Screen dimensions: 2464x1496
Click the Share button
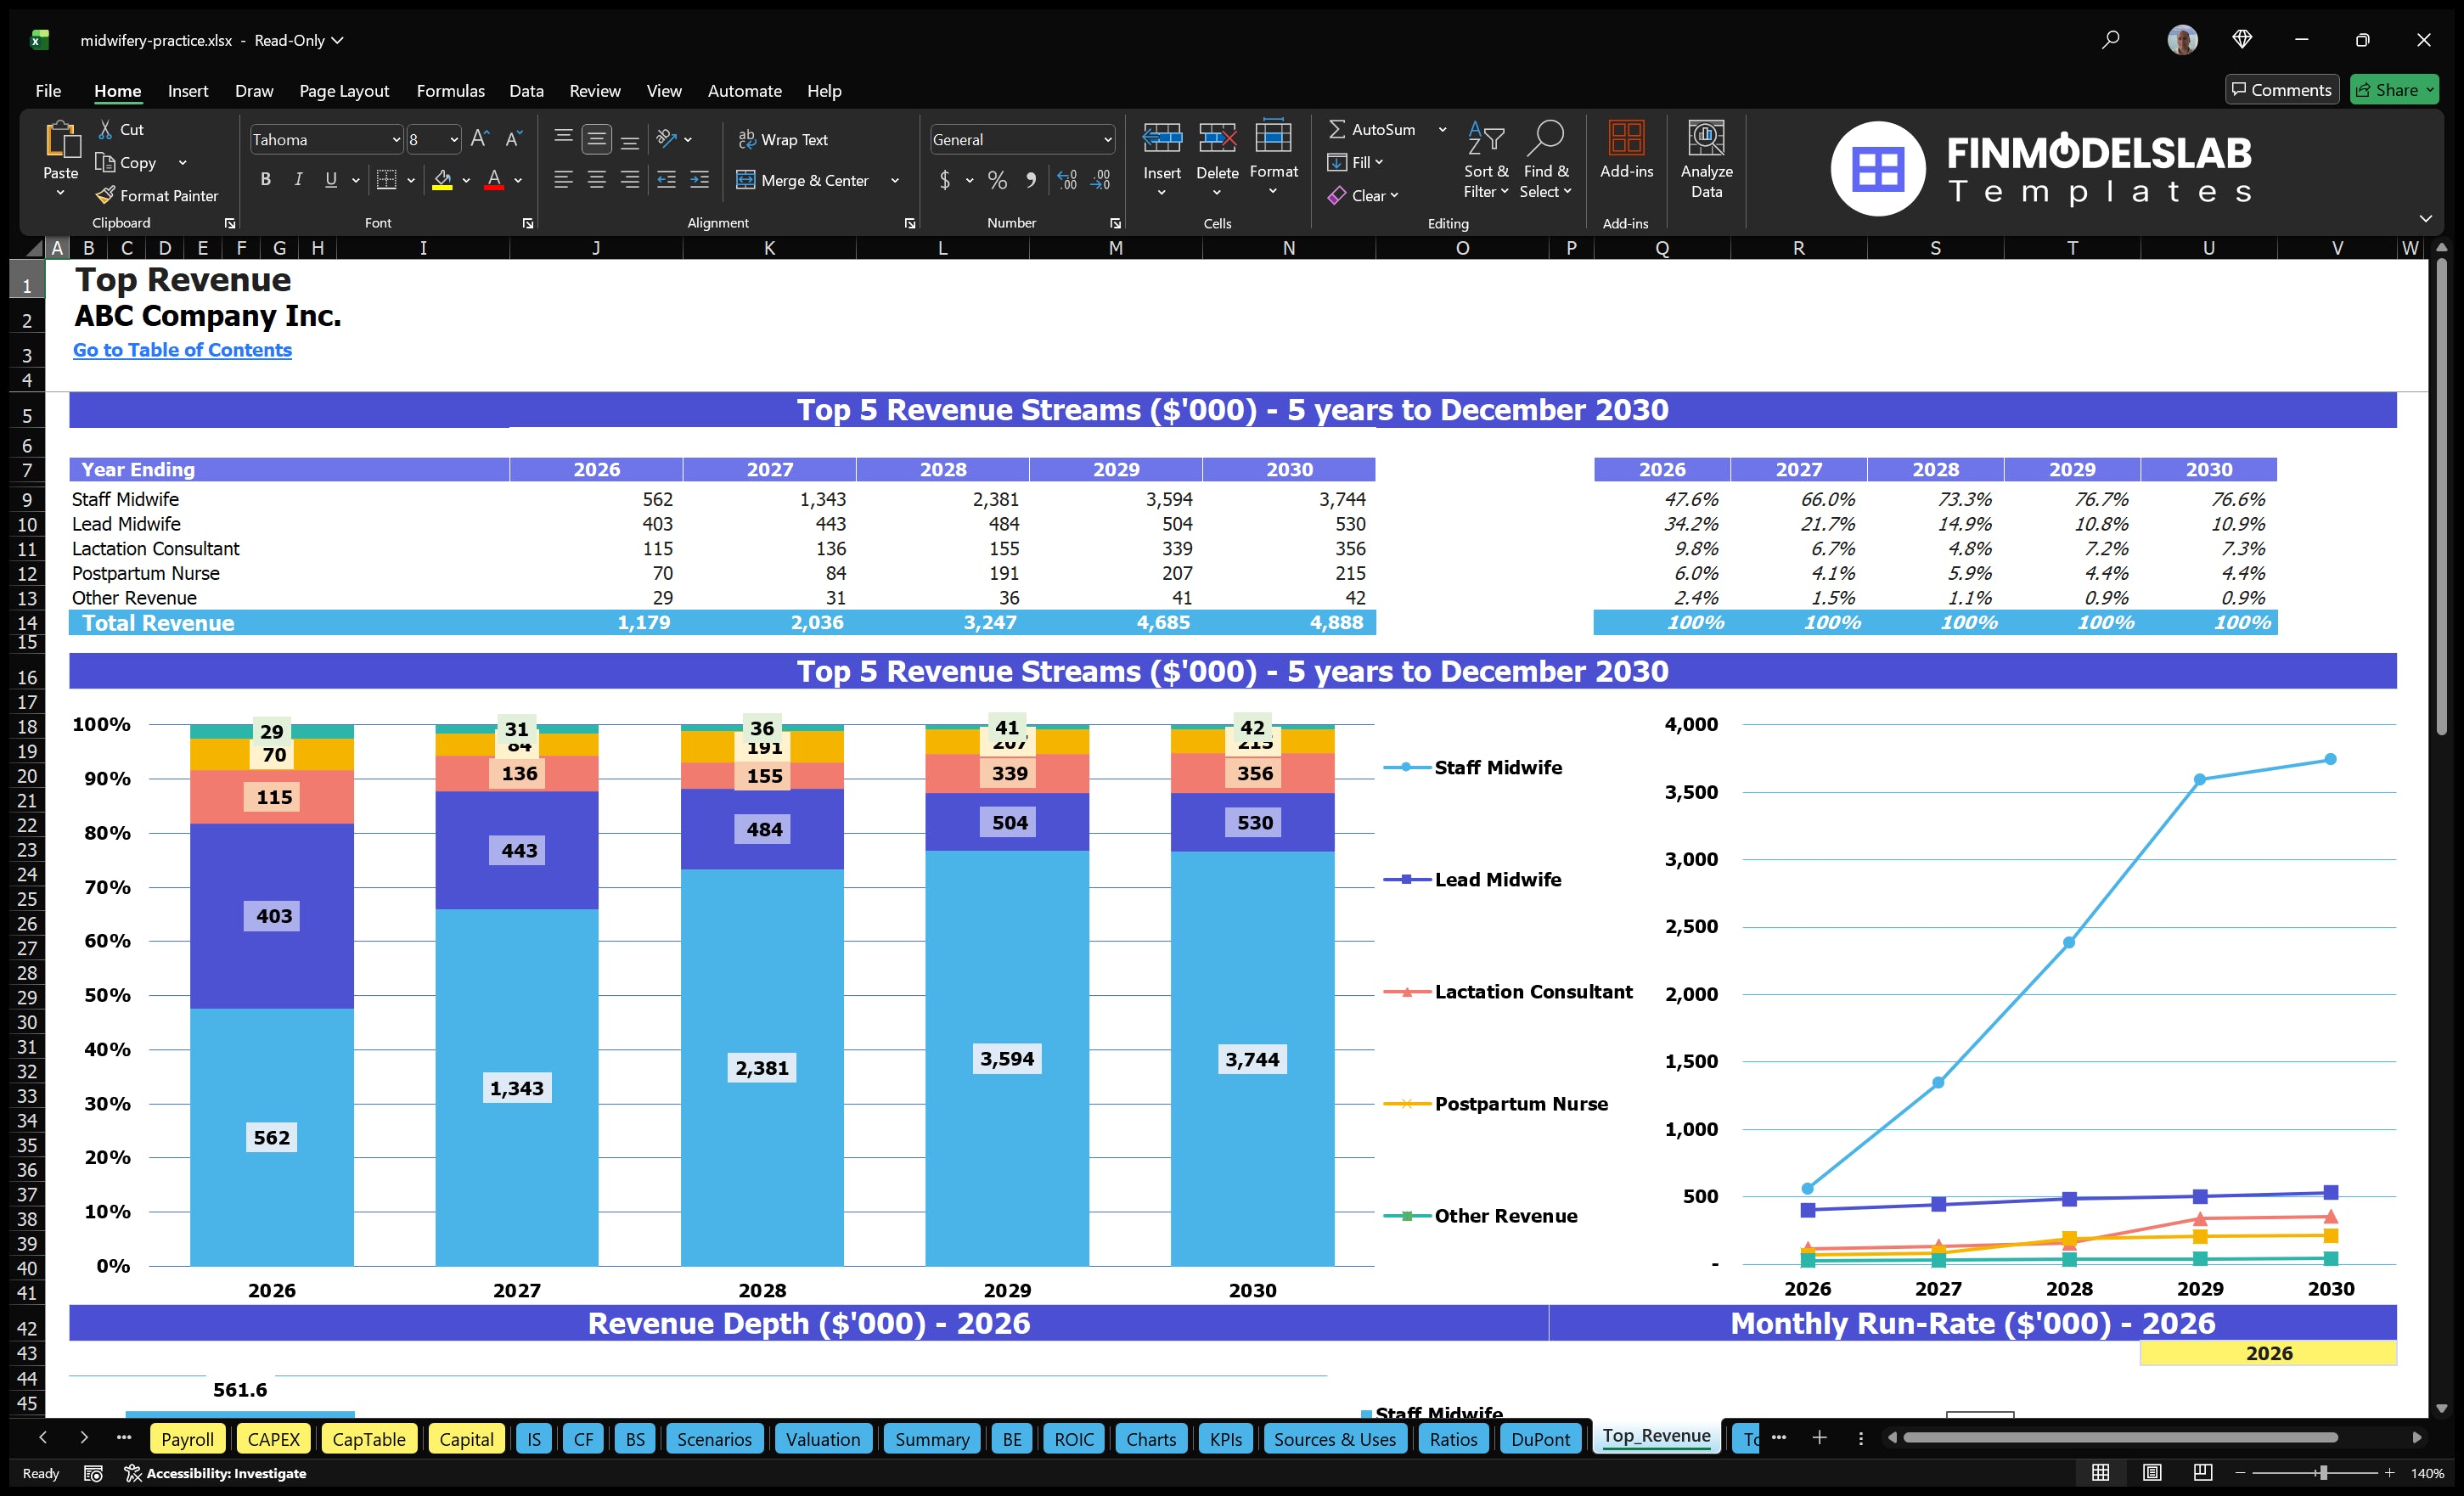coord(2392,89)
